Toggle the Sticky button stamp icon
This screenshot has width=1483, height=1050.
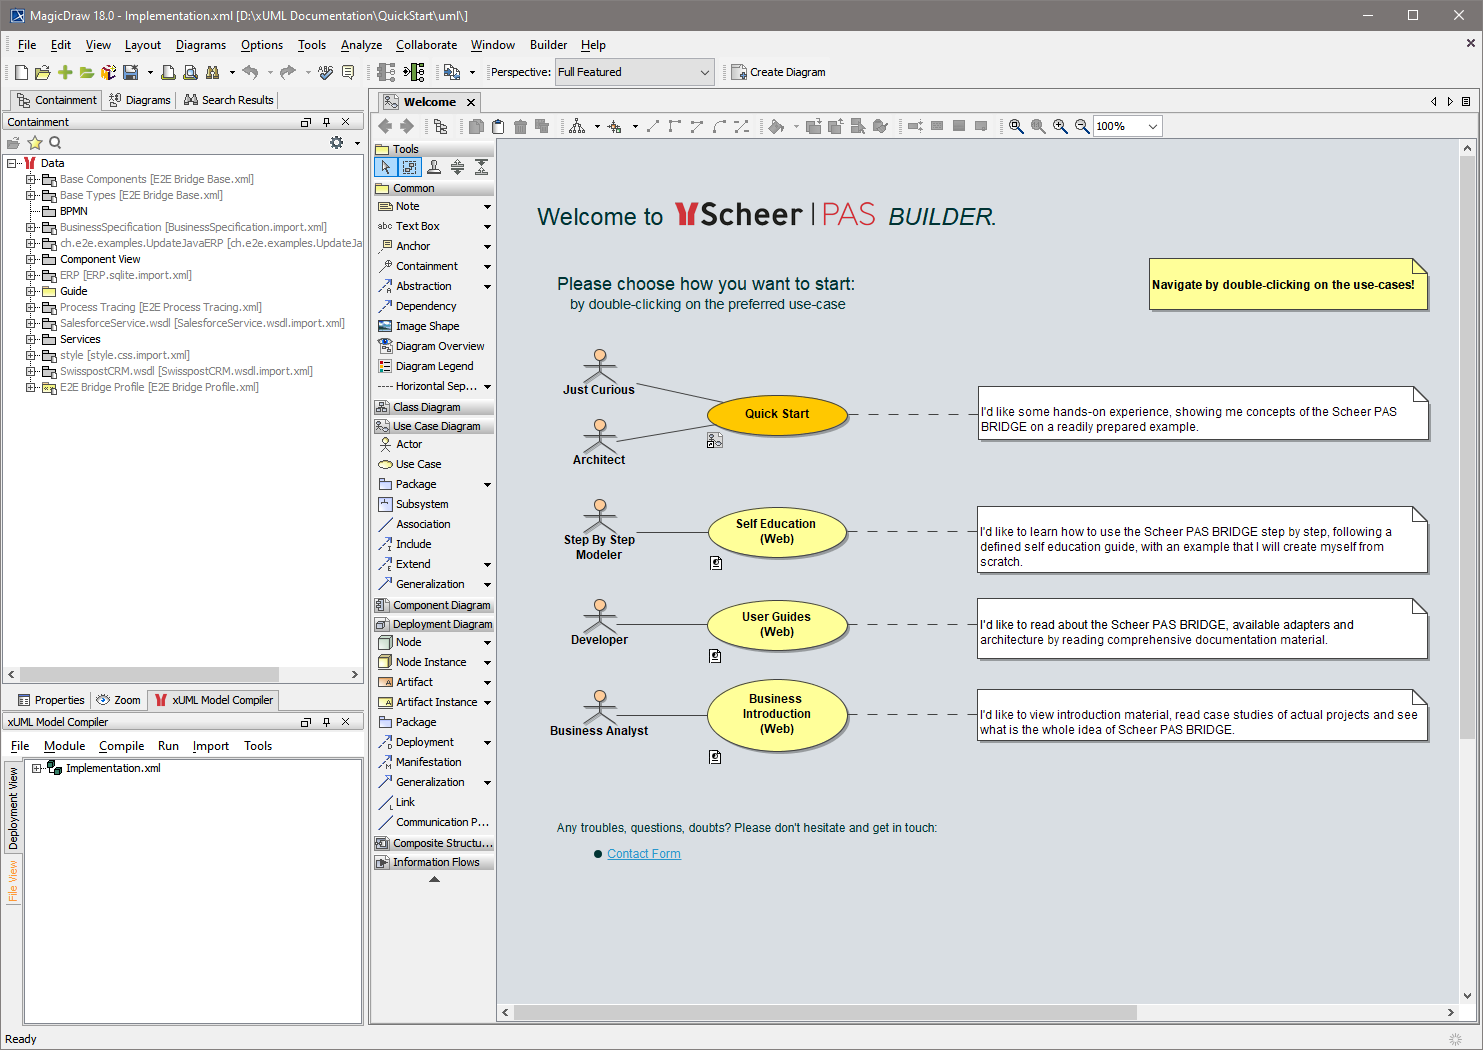pyautogui.click(x=434, y=167)
